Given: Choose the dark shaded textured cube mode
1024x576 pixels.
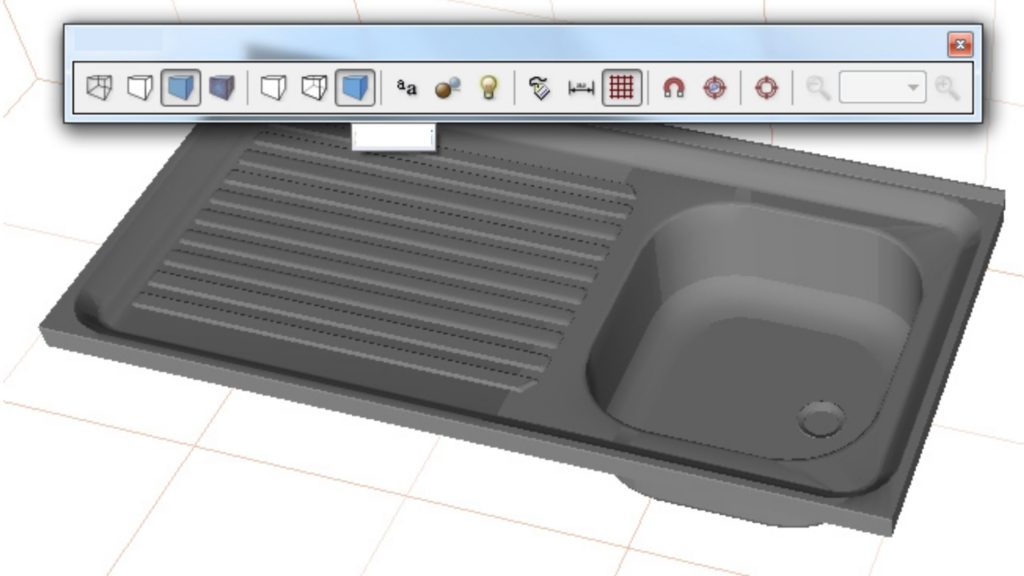Looking at the screenshot, I should click(220, 88).
